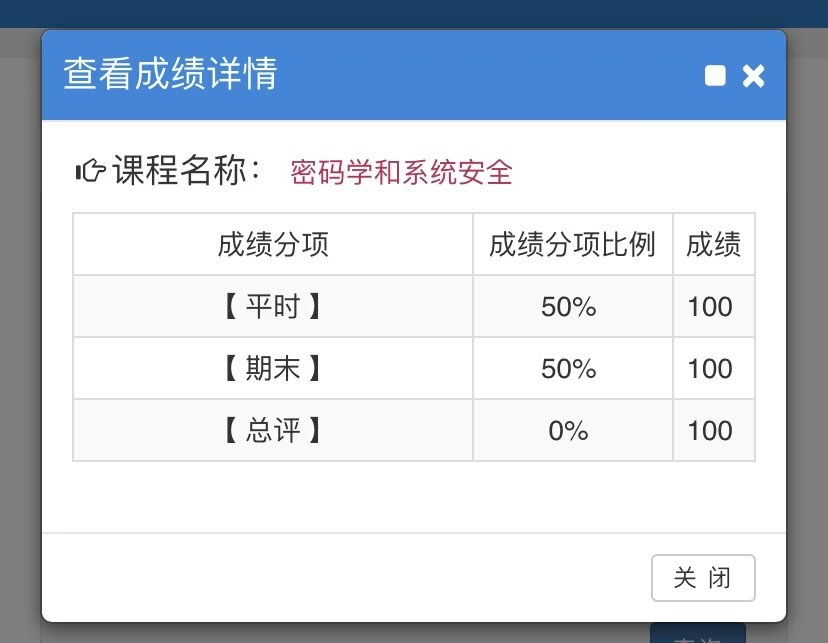
Task: Select the 课程名称 label text
Action: click(x=187, y=172)
